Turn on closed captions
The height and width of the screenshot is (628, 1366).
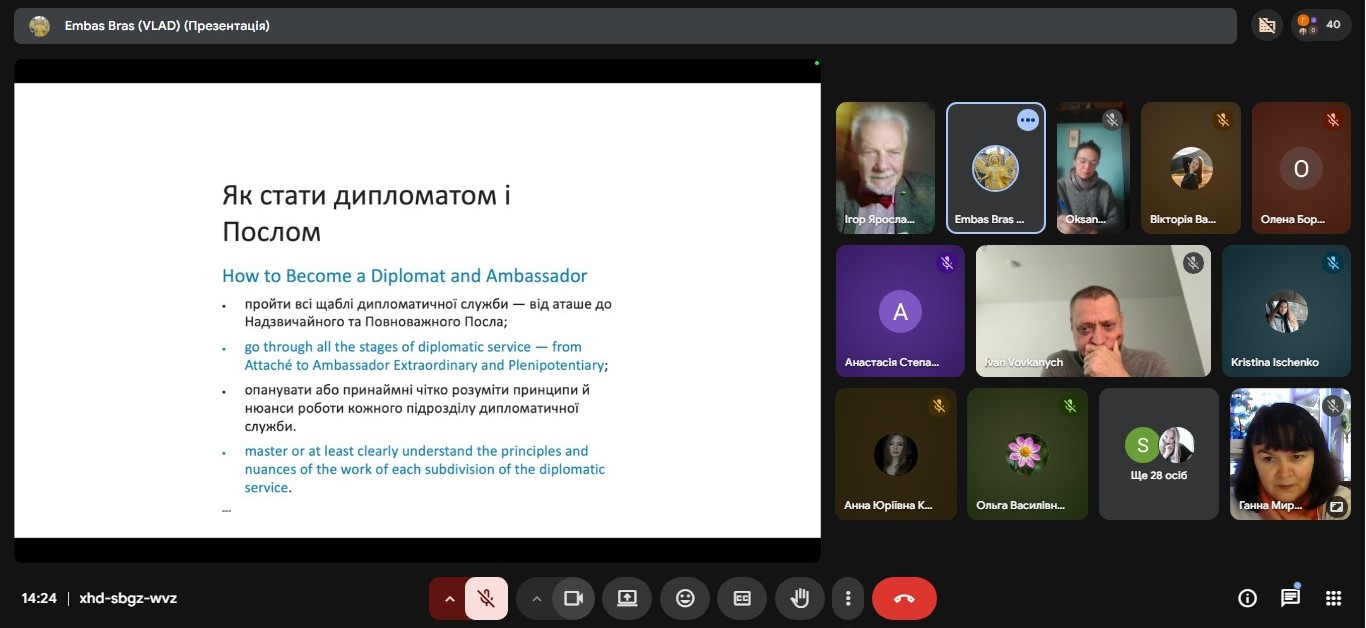point(742,598)
